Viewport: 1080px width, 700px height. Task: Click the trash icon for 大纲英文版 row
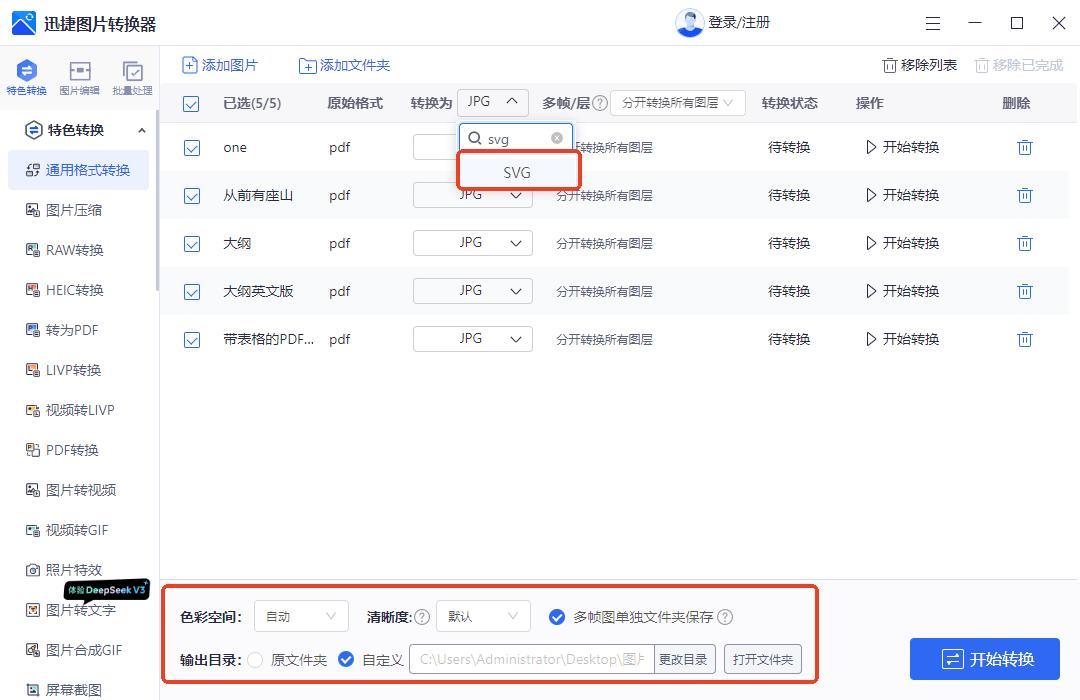click(x=1024, y=292)
